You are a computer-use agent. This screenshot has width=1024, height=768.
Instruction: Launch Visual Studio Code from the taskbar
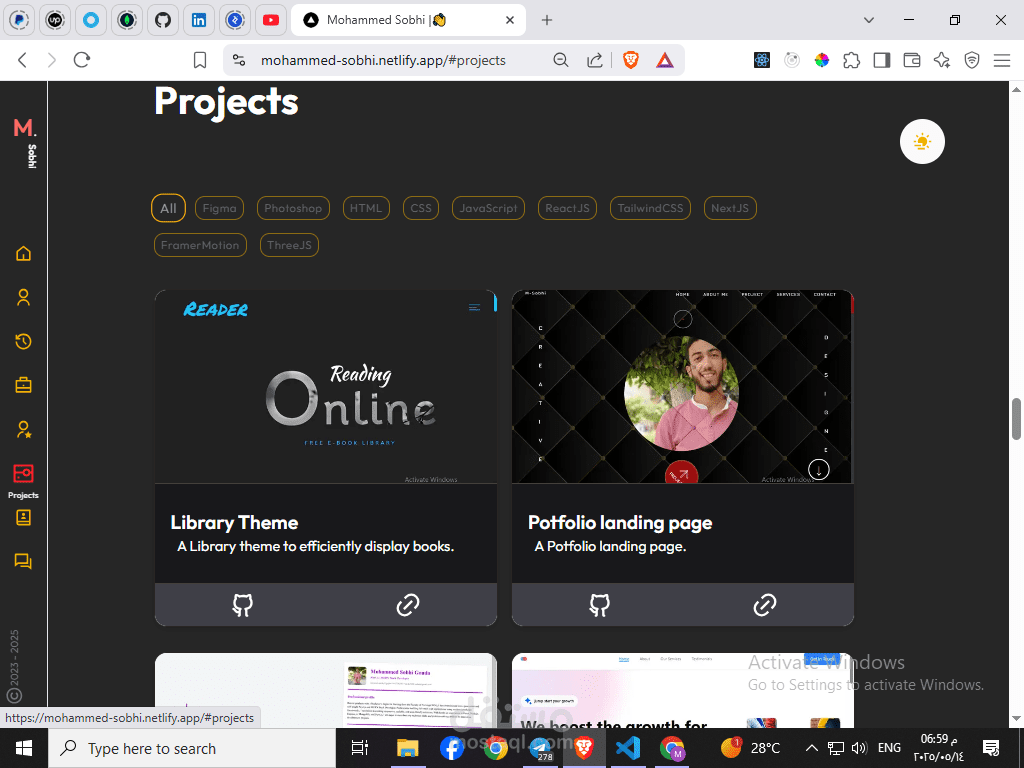(628, 748)
